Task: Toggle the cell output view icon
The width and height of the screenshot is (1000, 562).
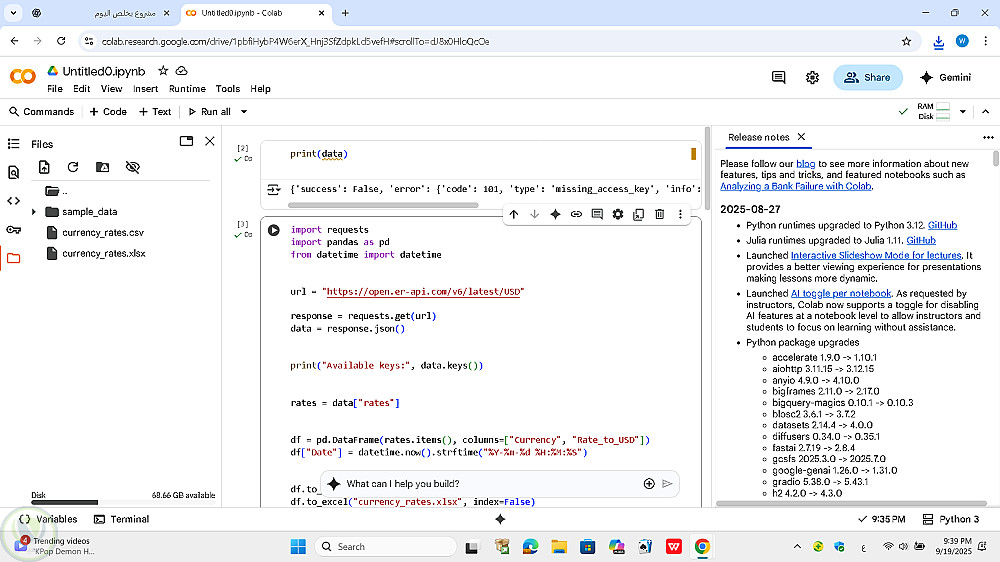Action: [x=272, y=190]
